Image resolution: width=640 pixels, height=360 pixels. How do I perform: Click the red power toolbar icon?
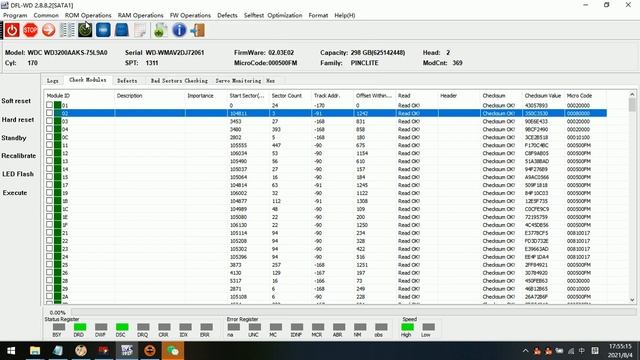click(x=12, y=30)
